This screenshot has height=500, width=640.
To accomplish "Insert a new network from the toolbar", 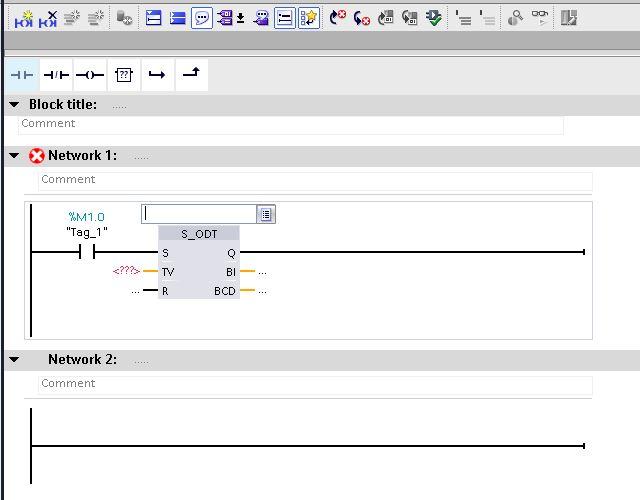I will pyautogui.click(x=24, y=19).
